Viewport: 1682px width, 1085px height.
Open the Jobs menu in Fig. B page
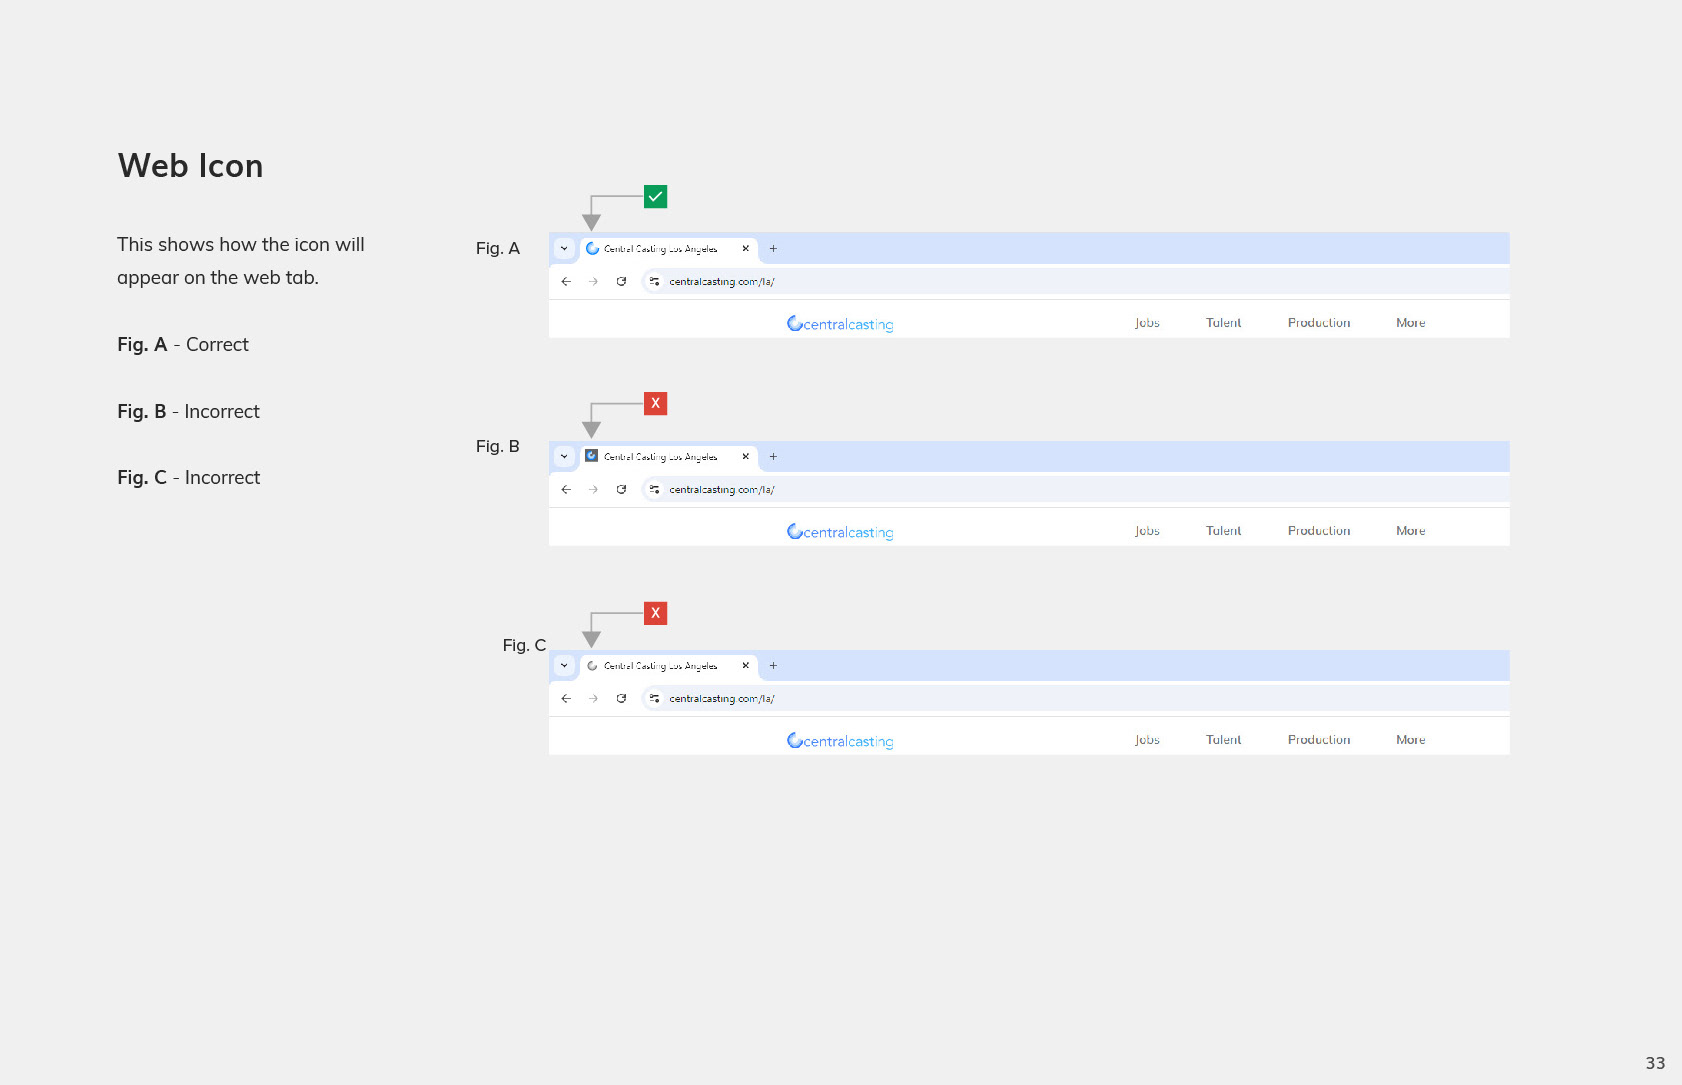pos(1147,531)
